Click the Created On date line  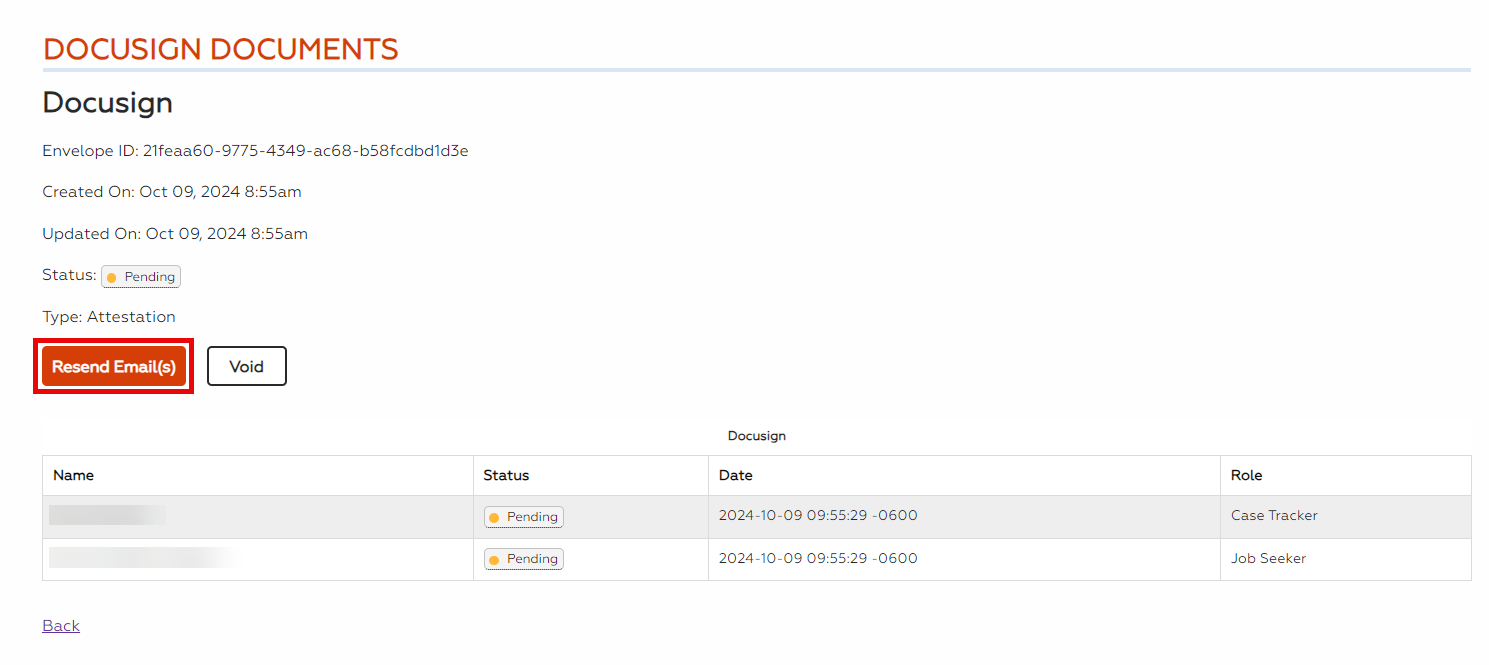point(172,192)
